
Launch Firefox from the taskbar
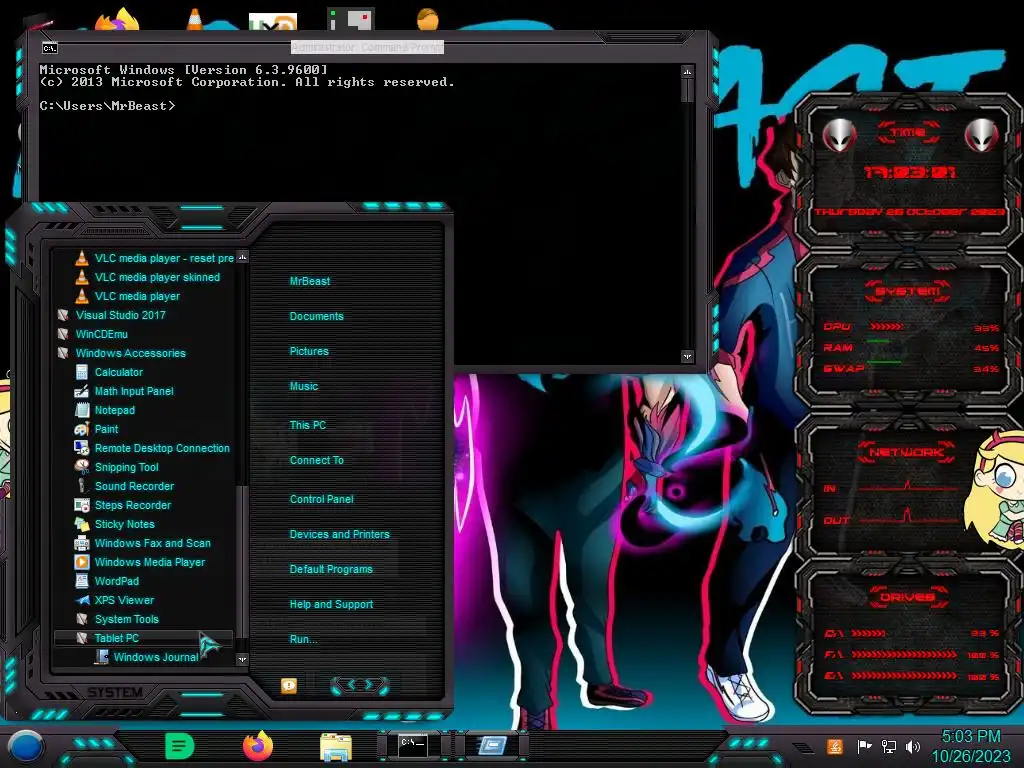coord(258,746)
